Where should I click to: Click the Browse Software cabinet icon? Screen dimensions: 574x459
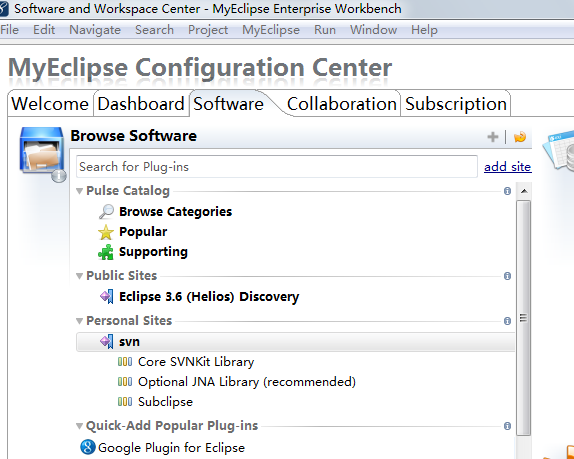click(x=43, y=154)
